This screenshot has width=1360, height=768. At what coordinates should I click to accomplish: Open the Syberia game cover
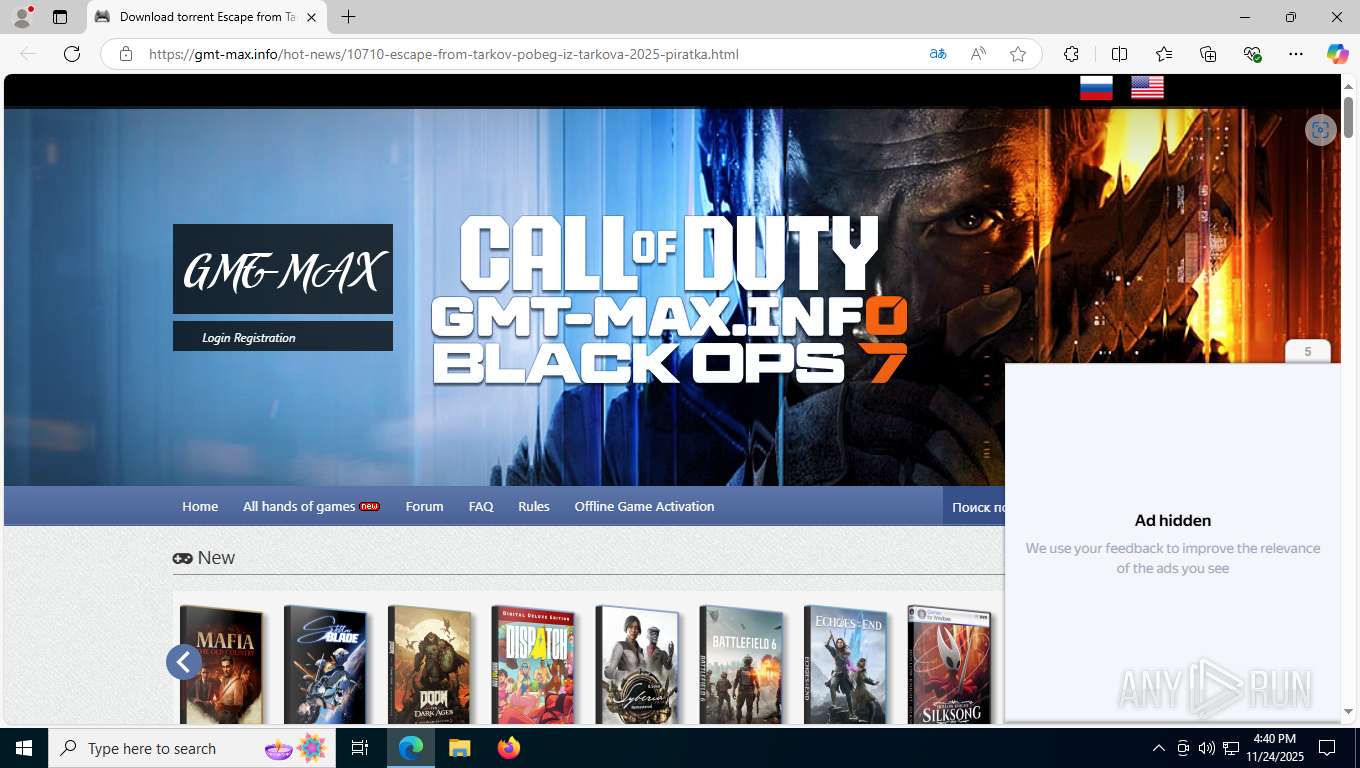pyautogui.click(x=637, y=664)
